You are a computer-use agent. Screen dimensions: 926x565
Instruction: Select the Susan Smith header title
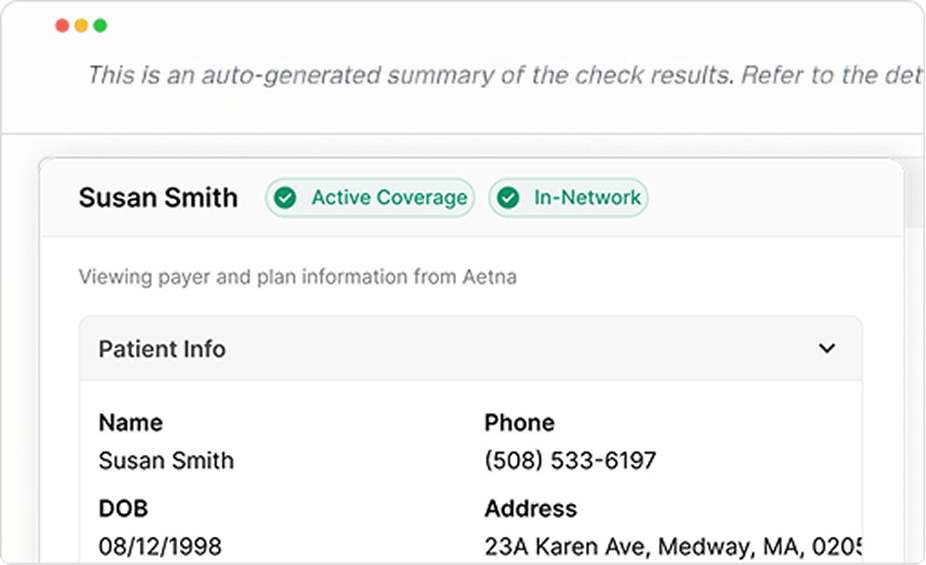click(x=158, y=198)
